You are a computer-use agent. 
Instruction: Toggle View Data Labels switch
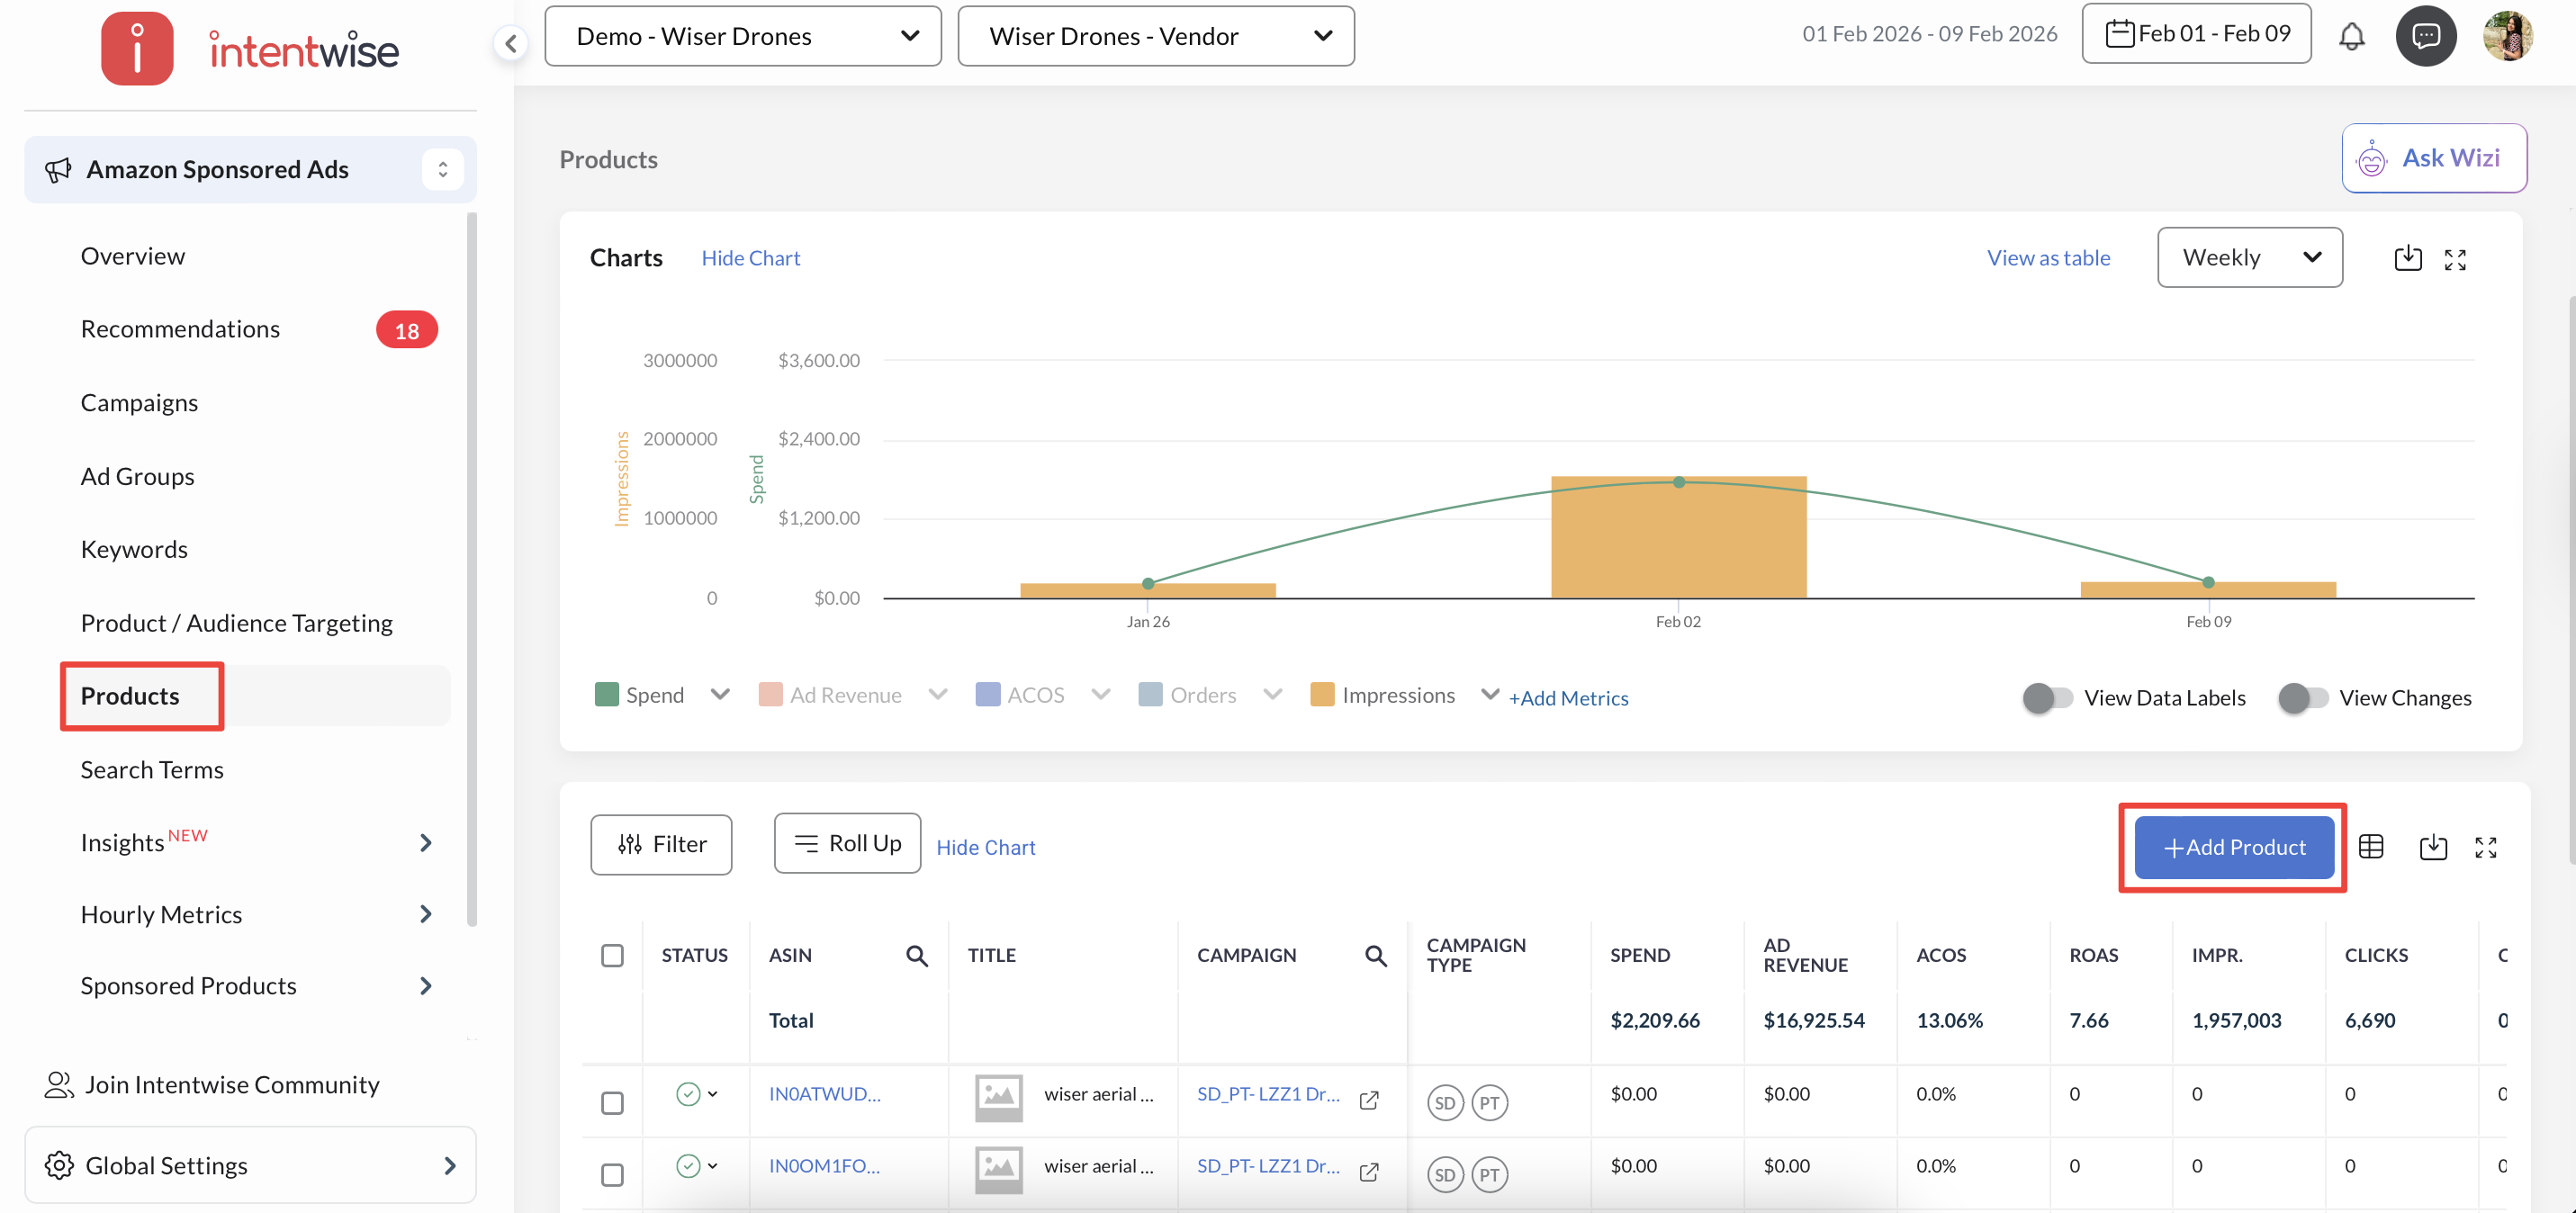2046,698
